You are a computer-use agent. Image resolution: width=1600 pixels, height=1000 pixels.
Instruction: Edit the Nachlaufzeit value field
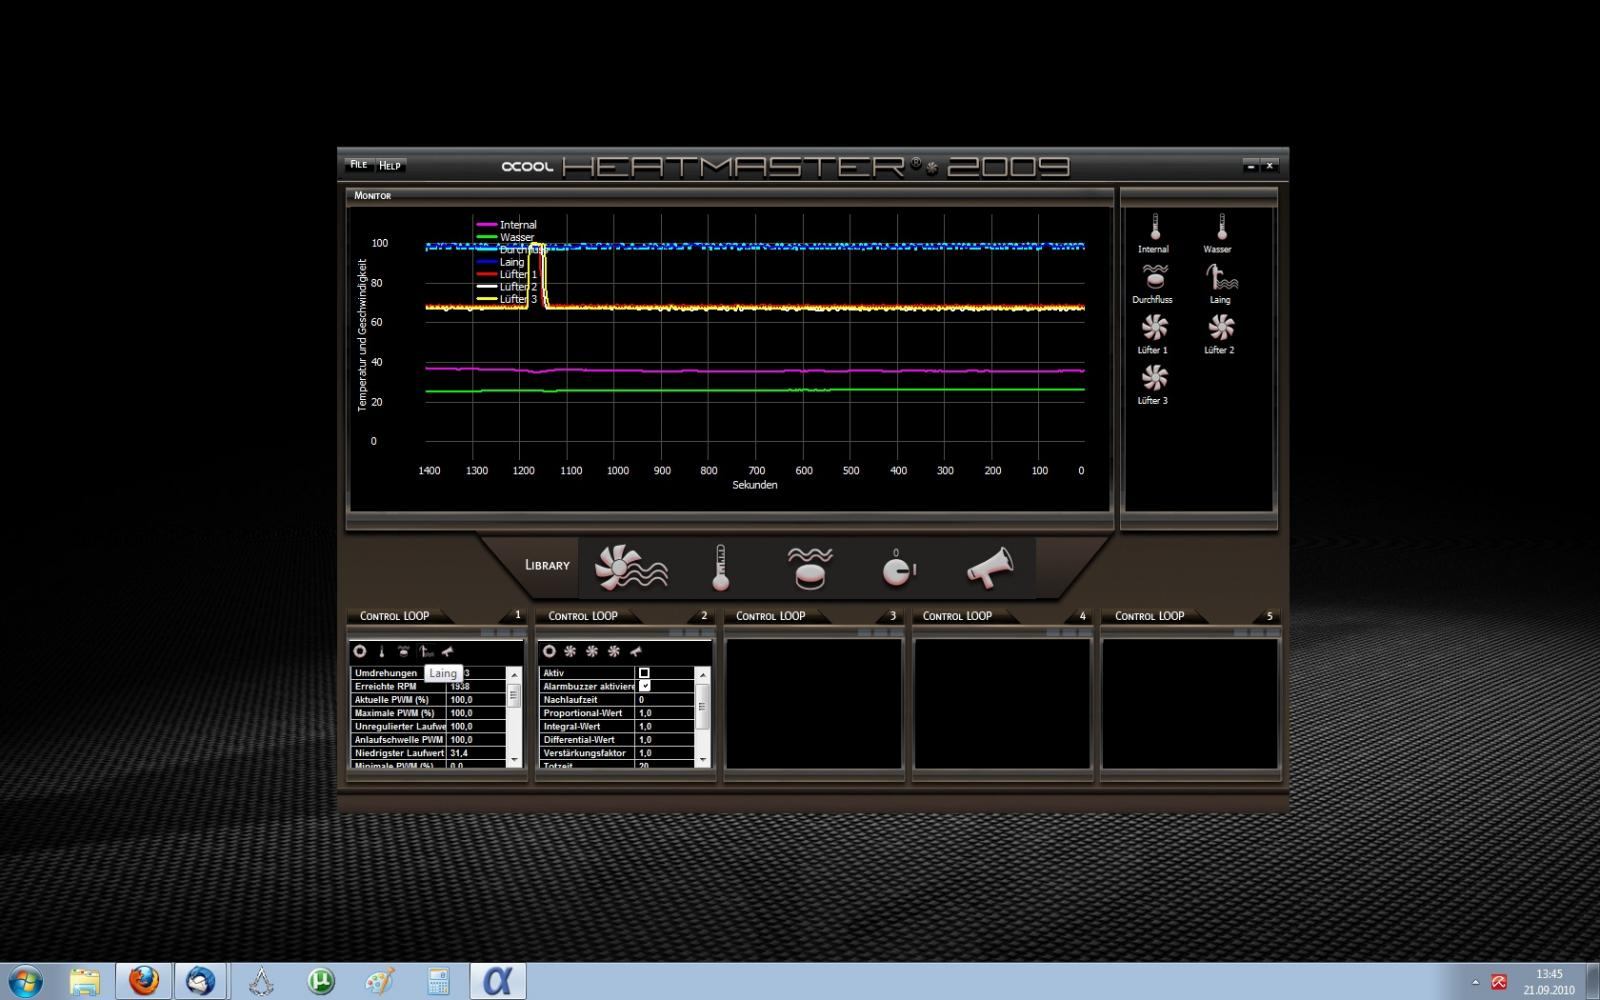click(x=665, y=700)
